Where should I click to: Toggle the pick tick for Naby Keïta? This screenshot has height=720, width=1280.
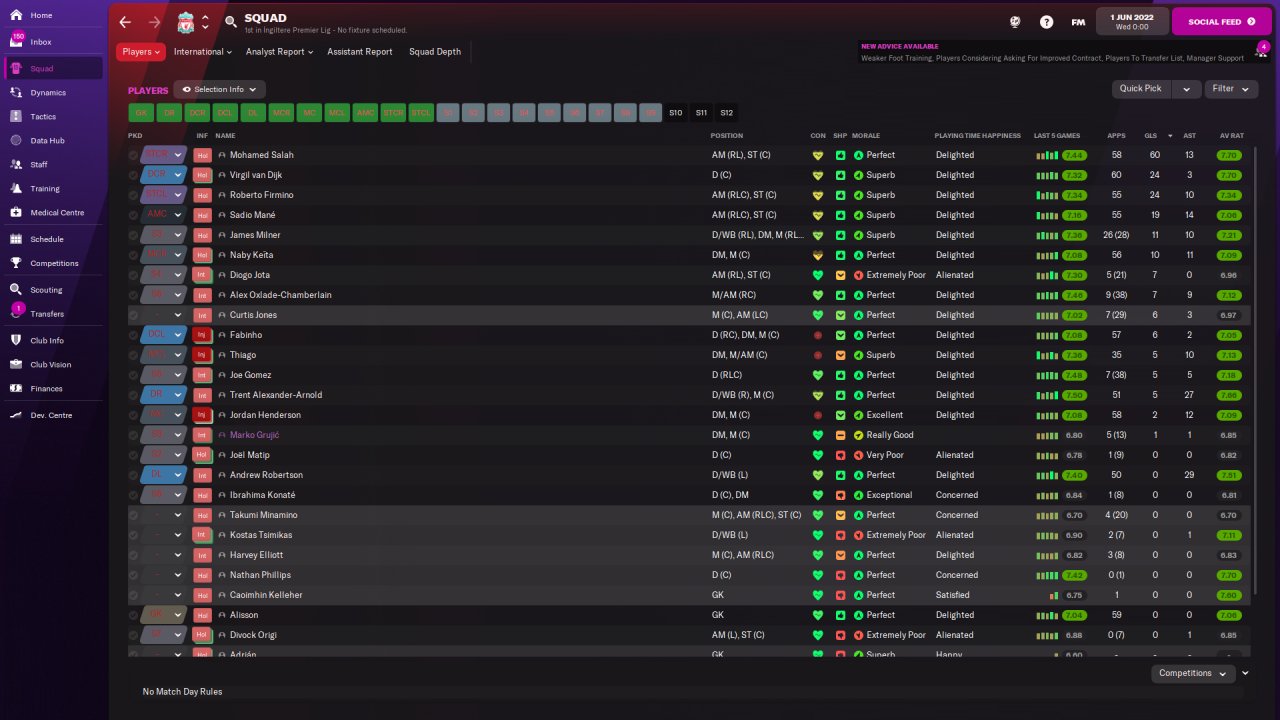(134, 255)
